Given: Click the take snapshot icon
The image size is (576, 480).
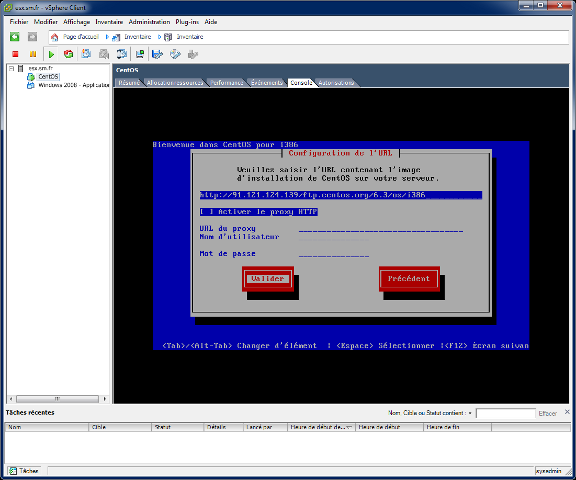Looking at the screenshot, I should coord(86,54).
